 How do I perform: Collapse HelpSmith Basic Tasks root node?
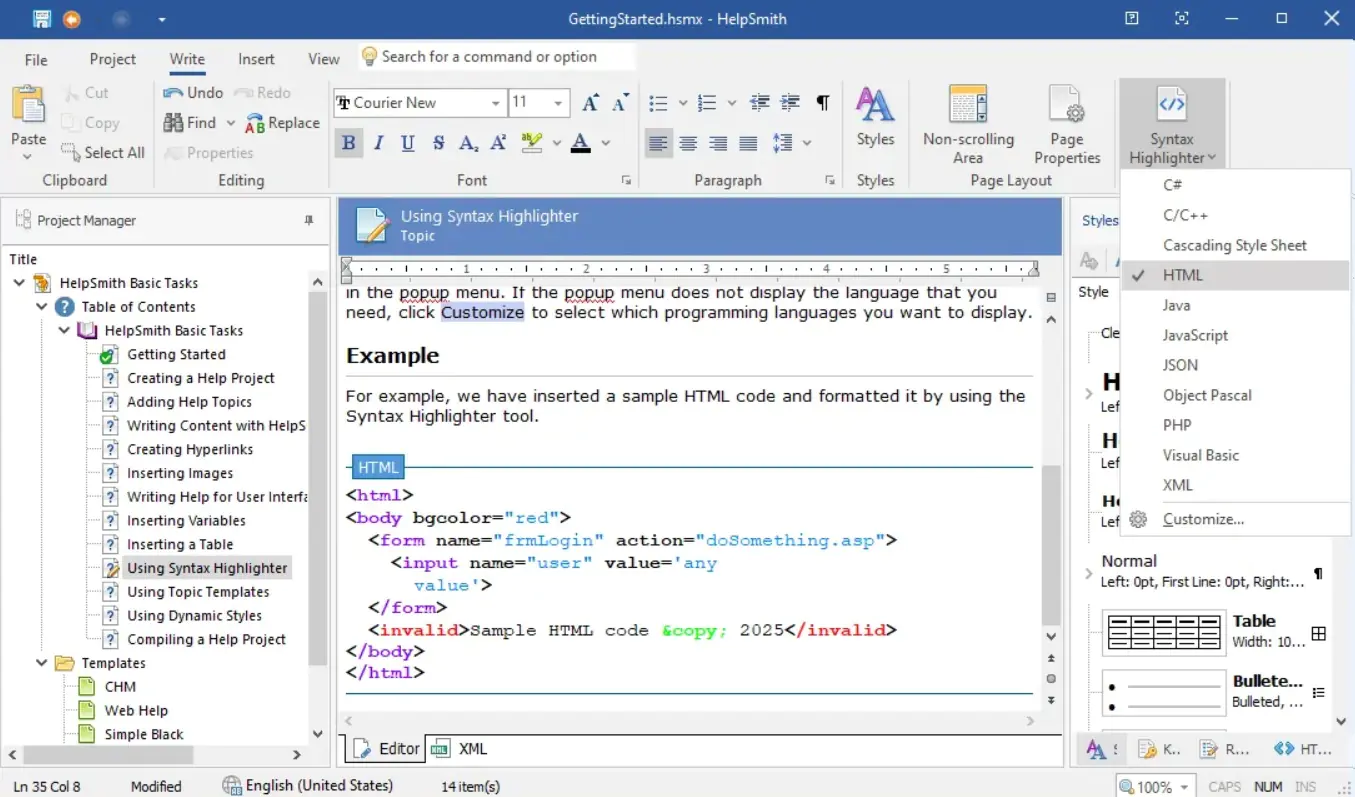click(20, 283)
